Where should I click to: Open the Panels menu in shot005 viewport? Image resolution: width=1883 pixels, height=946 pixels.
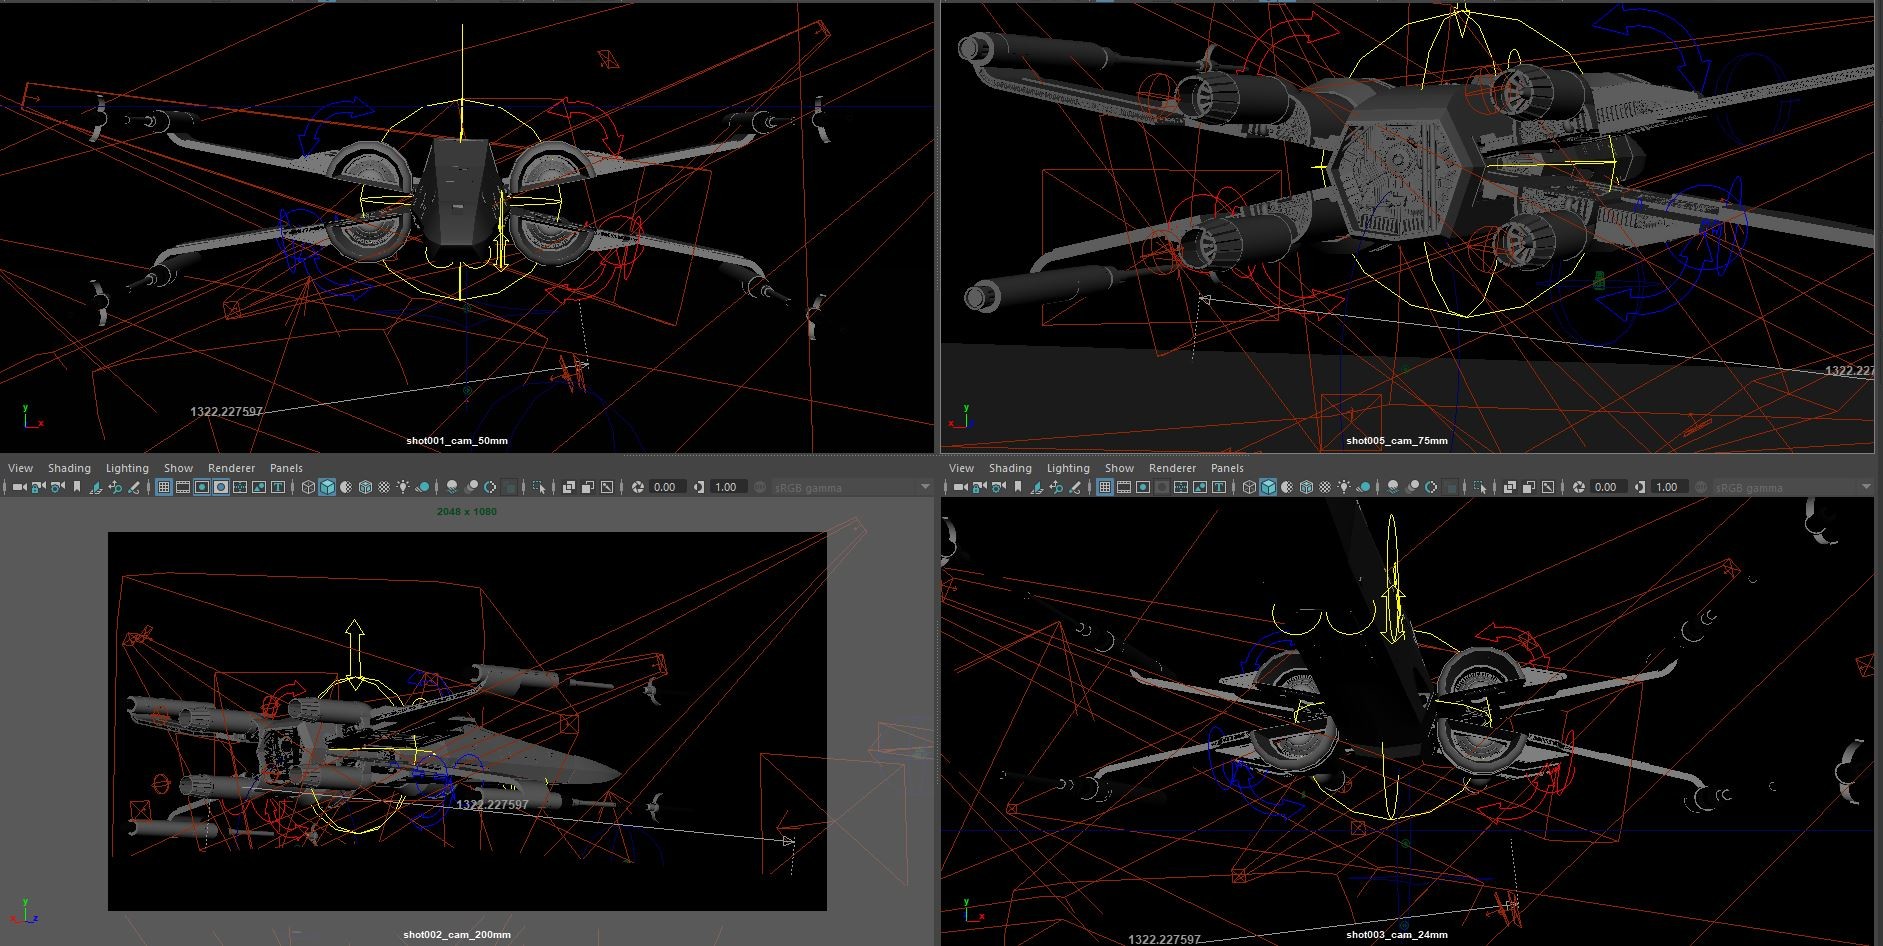click(x=1227, y=467)
